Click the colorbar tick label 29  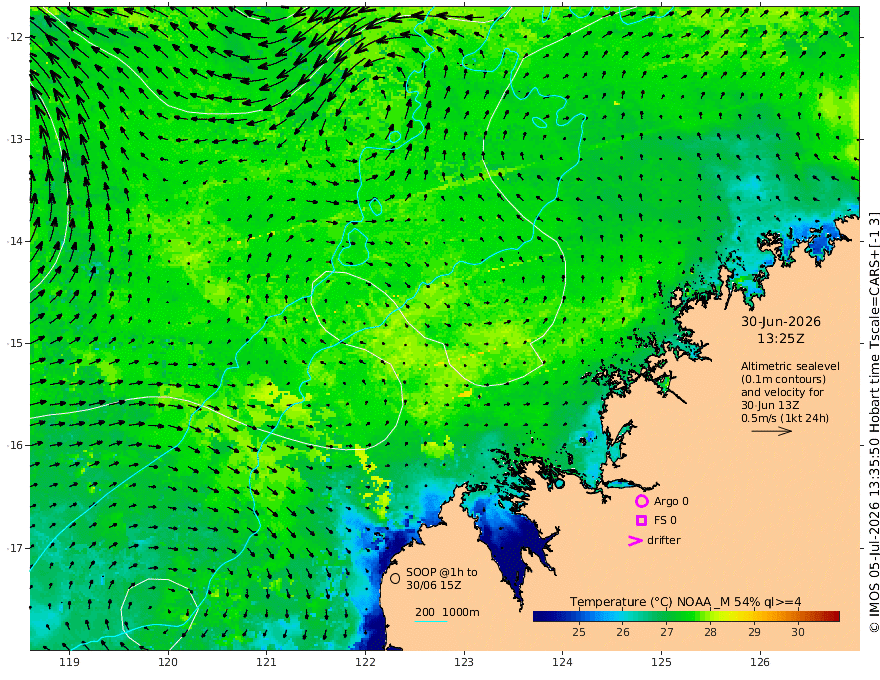click(754, 632)
